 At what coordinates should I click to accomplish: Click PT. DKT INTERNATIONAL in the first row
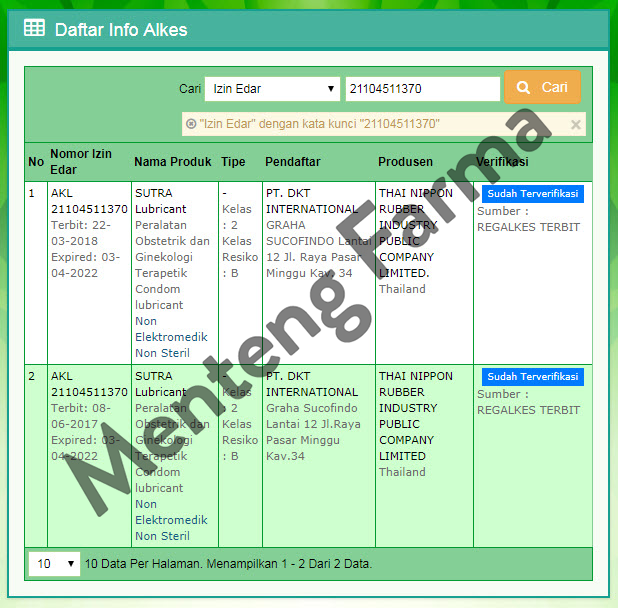coord(311,201)
